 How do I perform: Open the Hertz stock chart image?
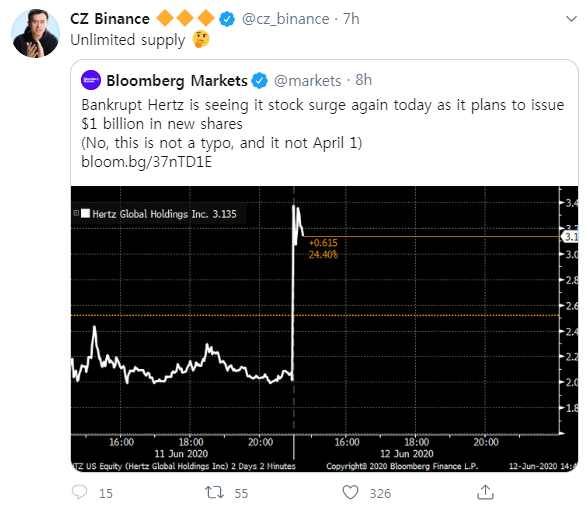click(x=324, y=329)
